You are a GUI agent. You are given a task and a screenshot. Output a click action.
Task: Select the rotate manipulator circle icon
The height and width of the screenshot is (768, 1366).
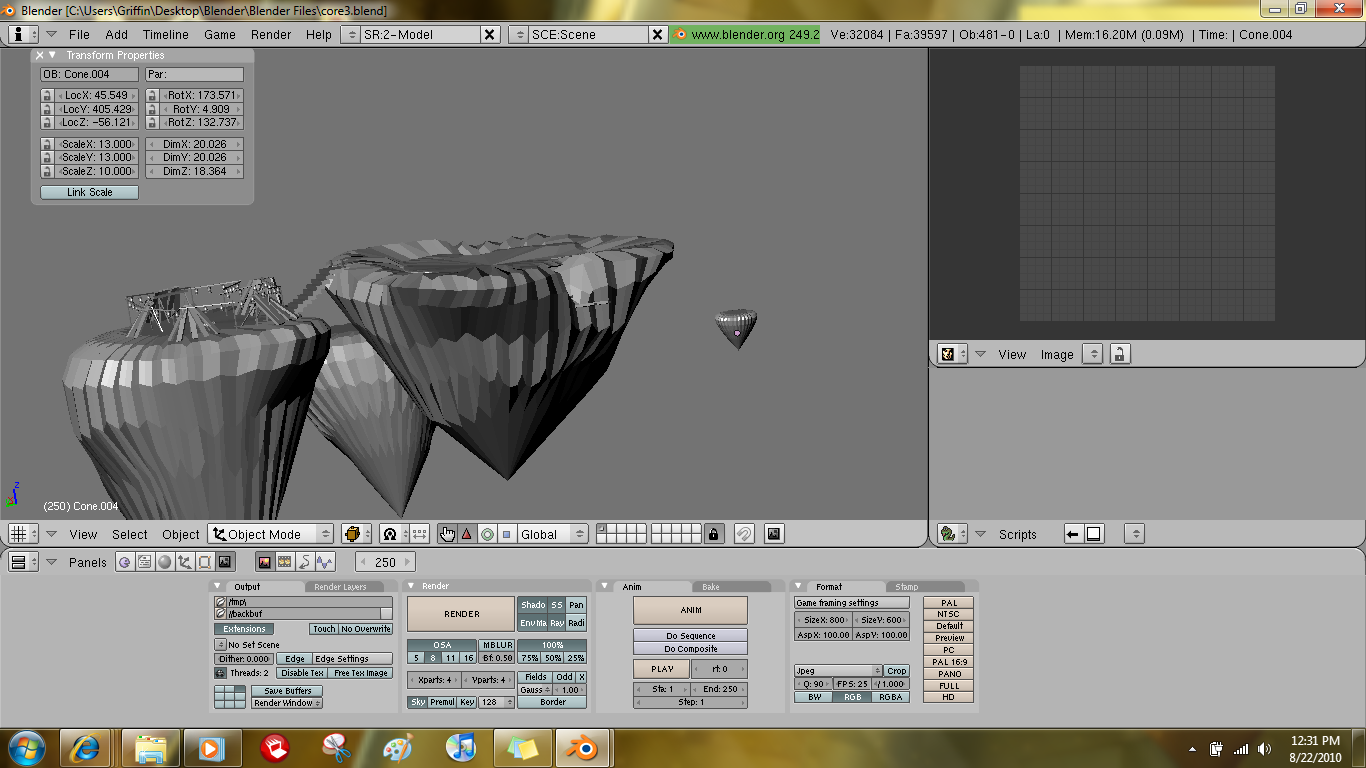pyautogui.click(x=487, y=534)
